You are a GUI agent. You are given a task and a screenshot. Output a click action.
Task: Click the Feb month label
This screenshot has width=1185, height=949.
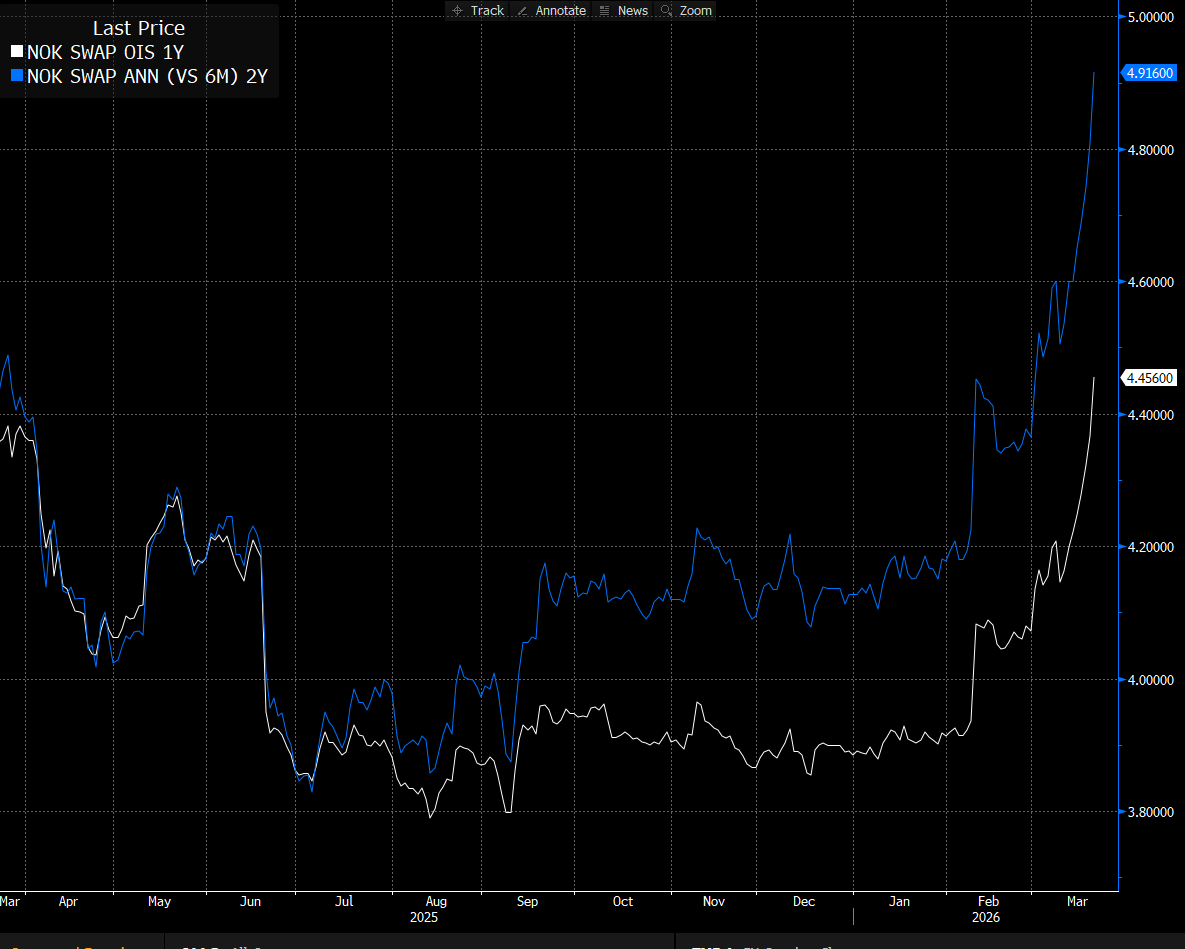tap(989, 901)
